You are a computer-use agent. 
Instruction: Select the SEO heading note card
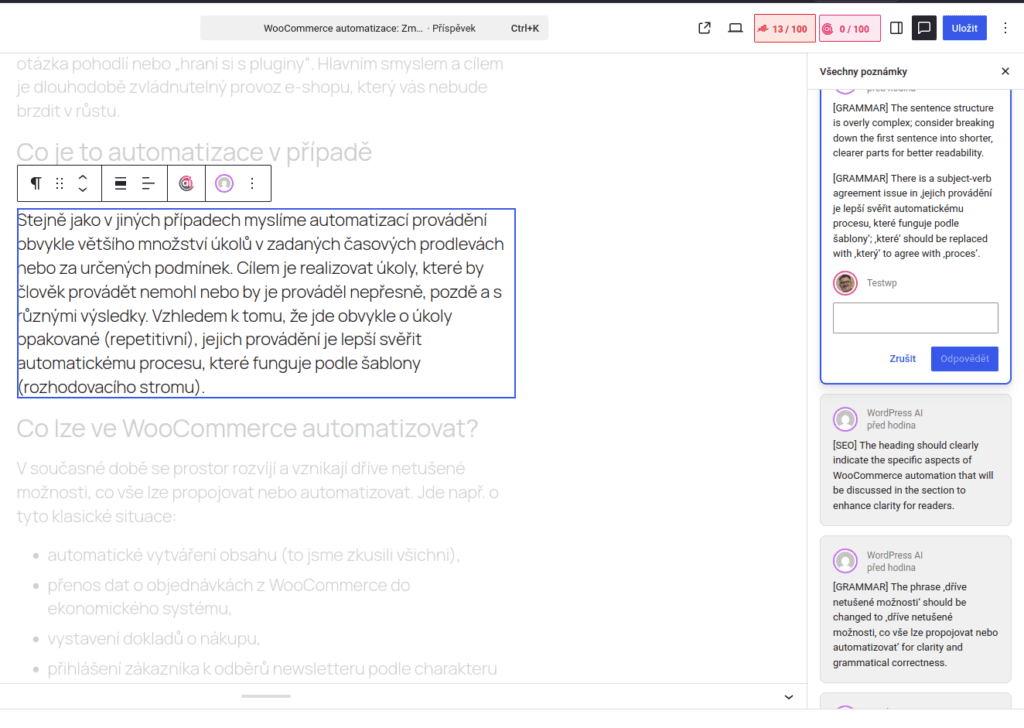pos(915,460)
